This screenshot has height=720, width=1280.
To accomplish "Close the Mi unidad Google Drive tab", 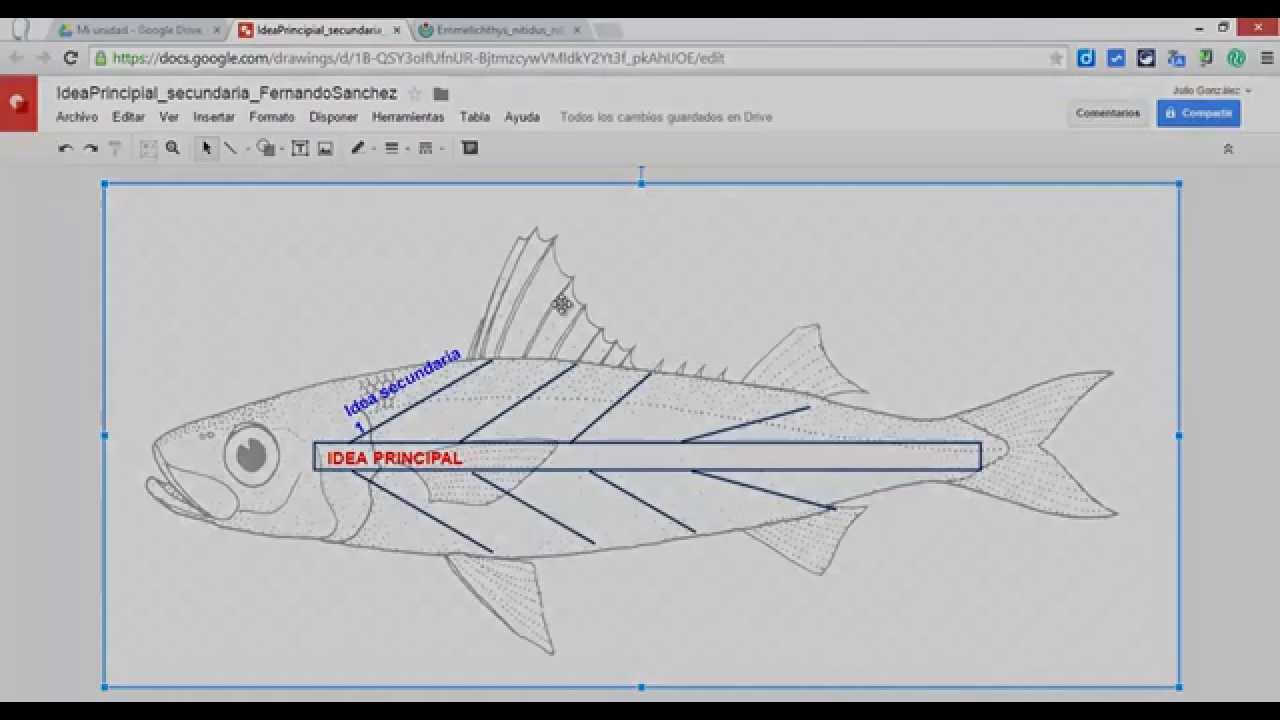I will 216,30.
